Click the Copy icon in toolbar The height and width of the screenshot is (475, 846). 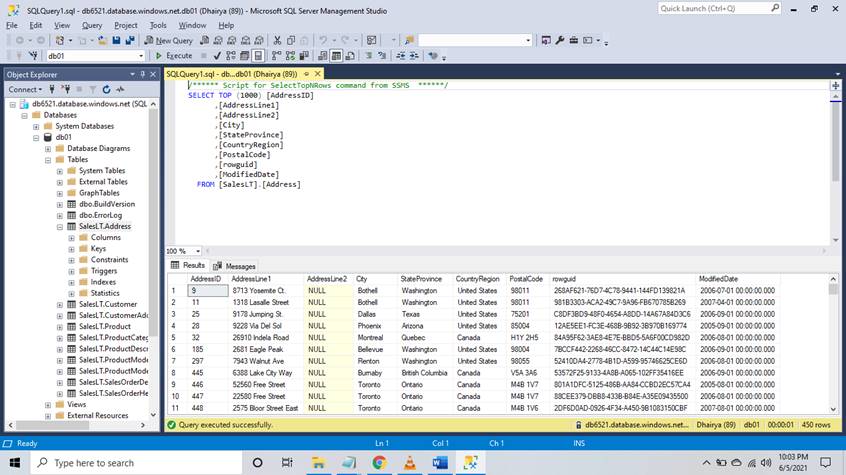[291, 40]
